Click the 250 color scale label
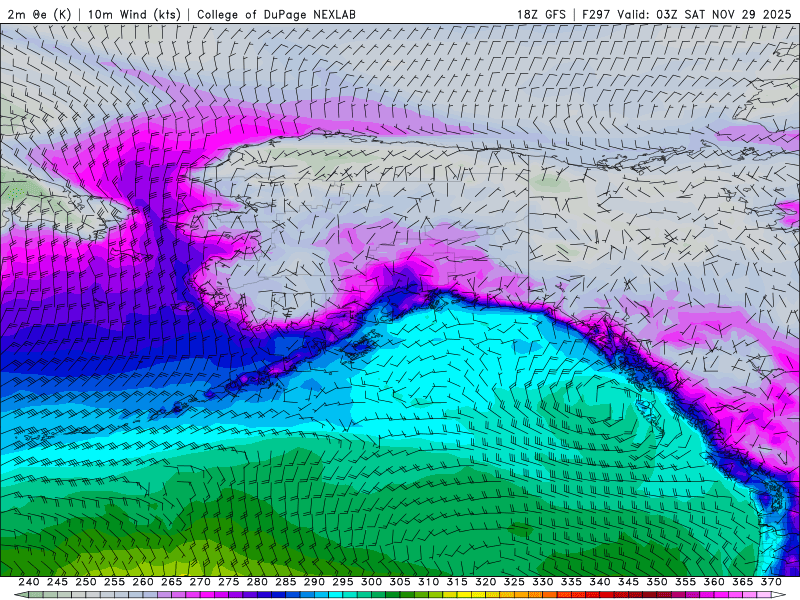800x600 pixels. tap(86, 582)
